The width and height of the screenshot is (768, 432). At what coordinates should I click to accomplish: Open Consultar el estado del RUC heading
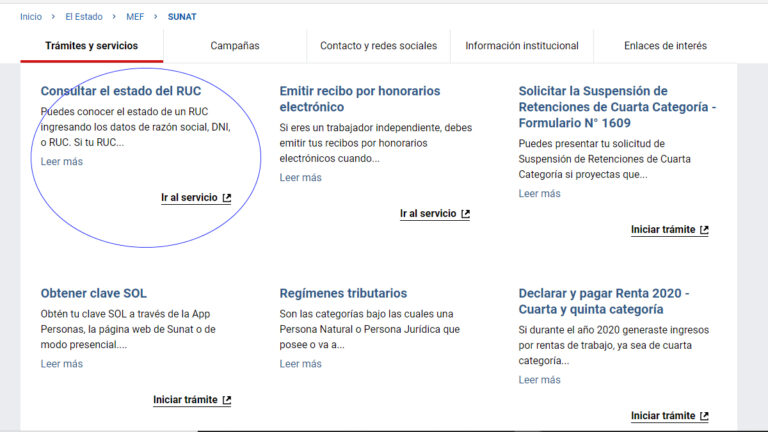120,91
